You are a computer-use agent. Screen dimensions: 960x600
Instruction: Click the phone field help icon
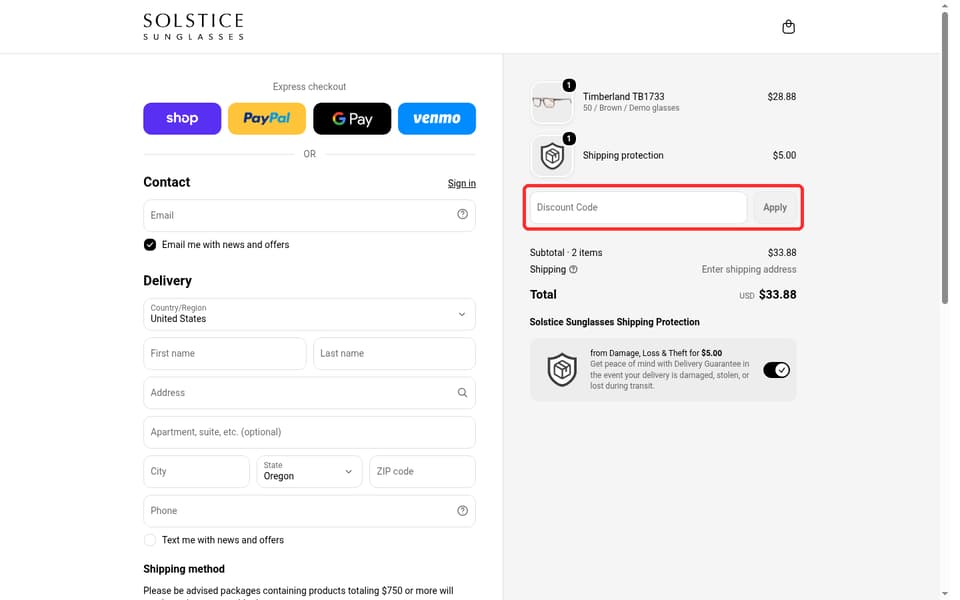[462, 511]
